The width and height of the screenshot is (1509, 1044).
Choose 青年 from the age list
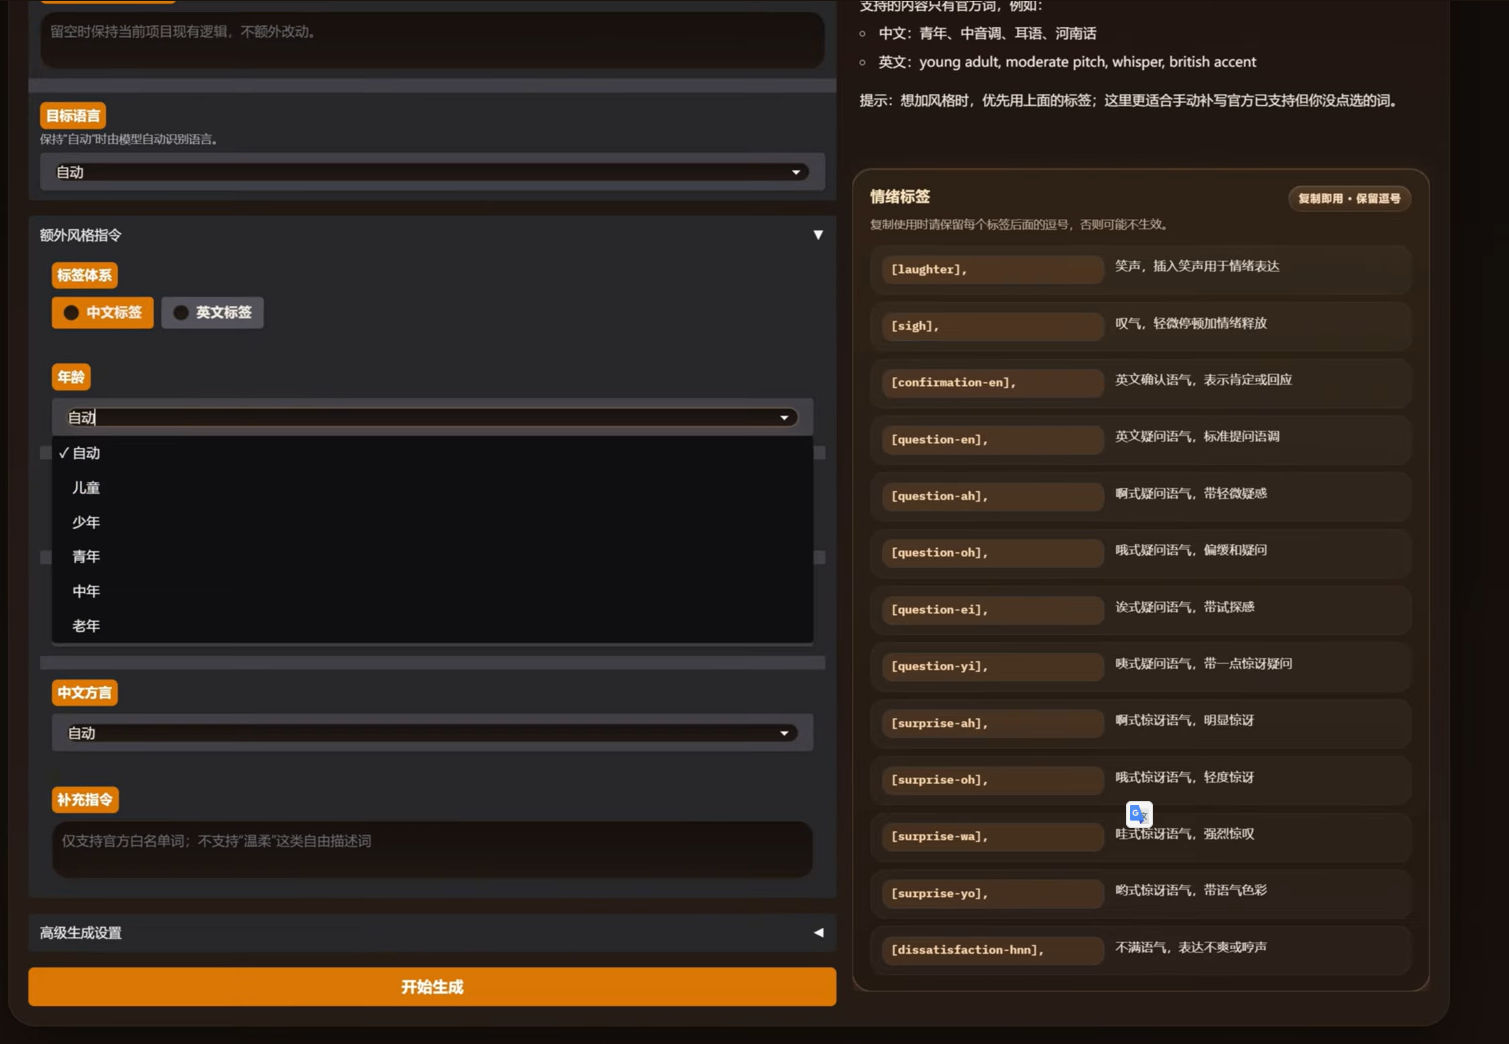86,557
